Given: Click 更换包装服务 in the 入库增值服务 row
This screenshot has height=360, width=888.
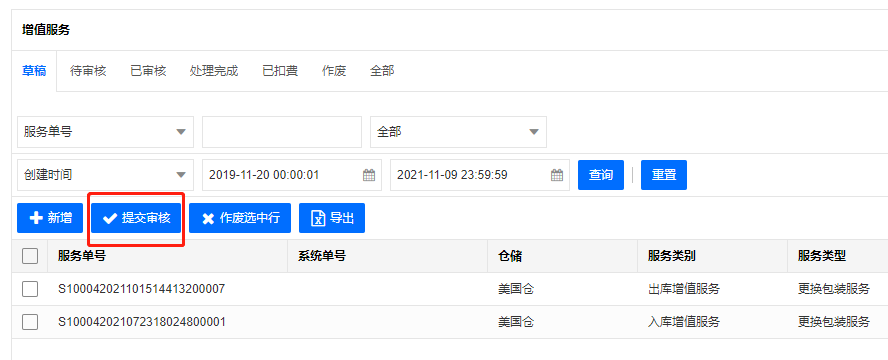Looking at the screenshot, I should click(834, 322).
